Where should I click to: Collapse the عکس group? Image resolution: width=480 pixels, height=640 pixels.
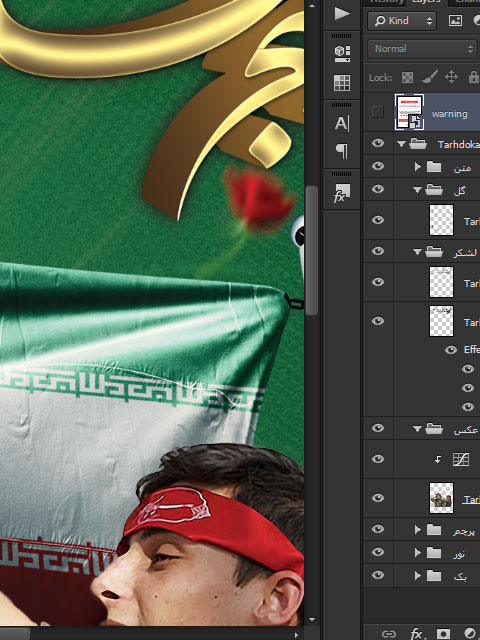417,429
